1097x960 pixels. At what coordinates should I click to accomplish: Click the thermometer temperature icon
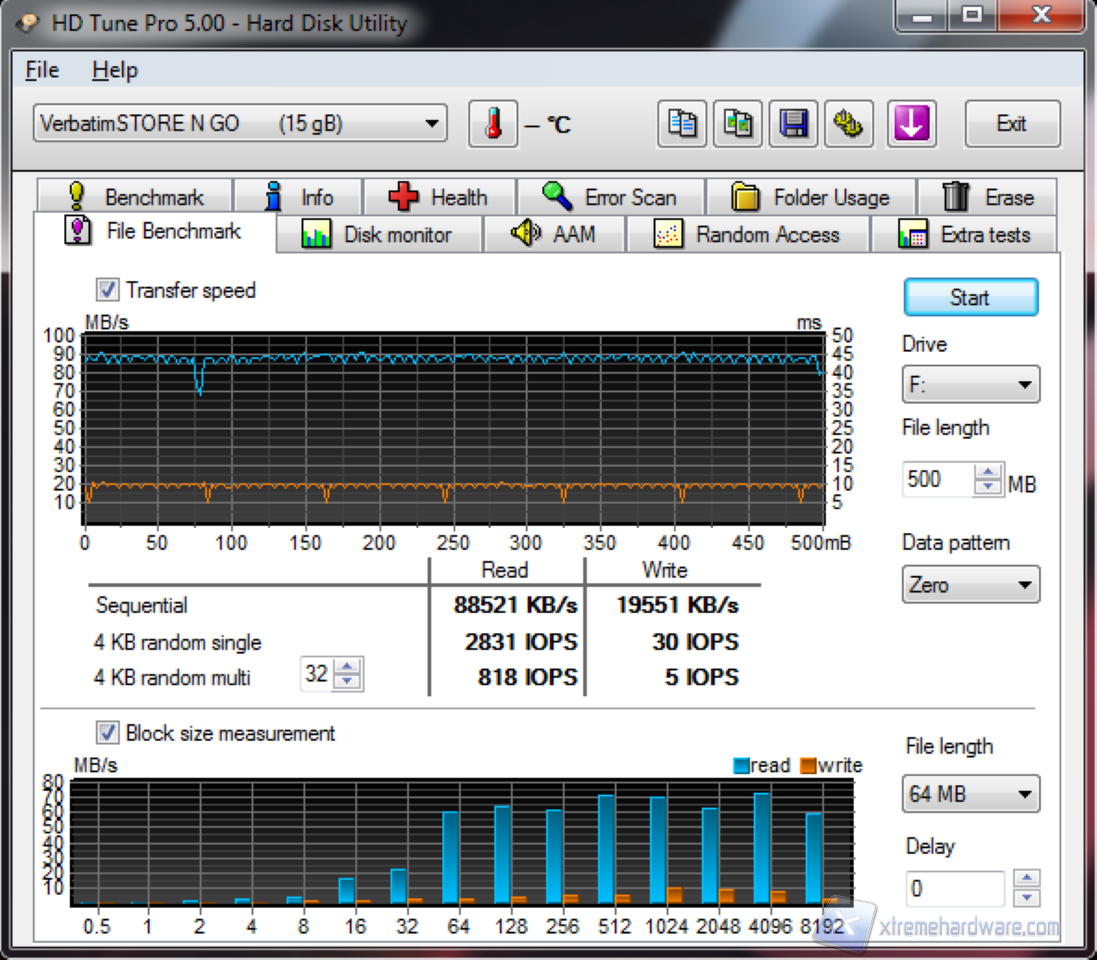[x=493, y=124]
